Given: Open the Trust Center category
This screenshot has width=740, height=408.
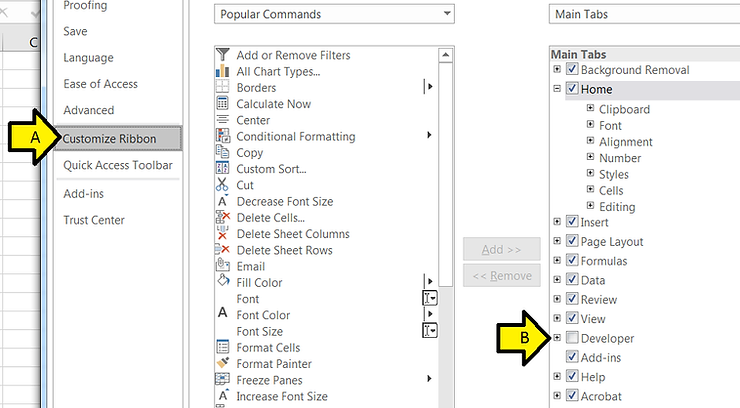Looking at the screenshot, I should coord(94,220).
